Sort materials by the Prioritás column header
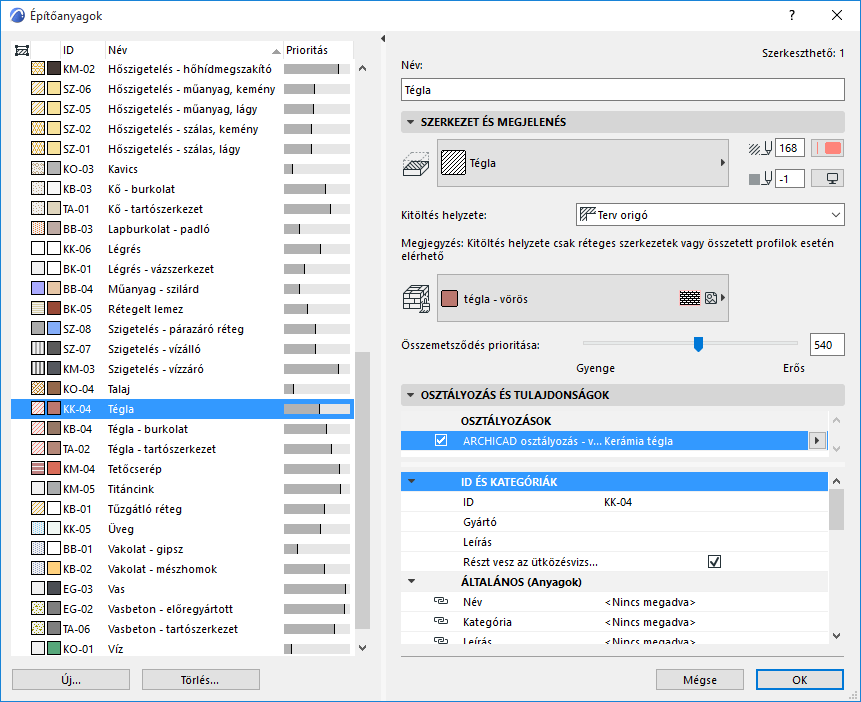Viewport: 861px width, 702px height. (x=317, y=50)
